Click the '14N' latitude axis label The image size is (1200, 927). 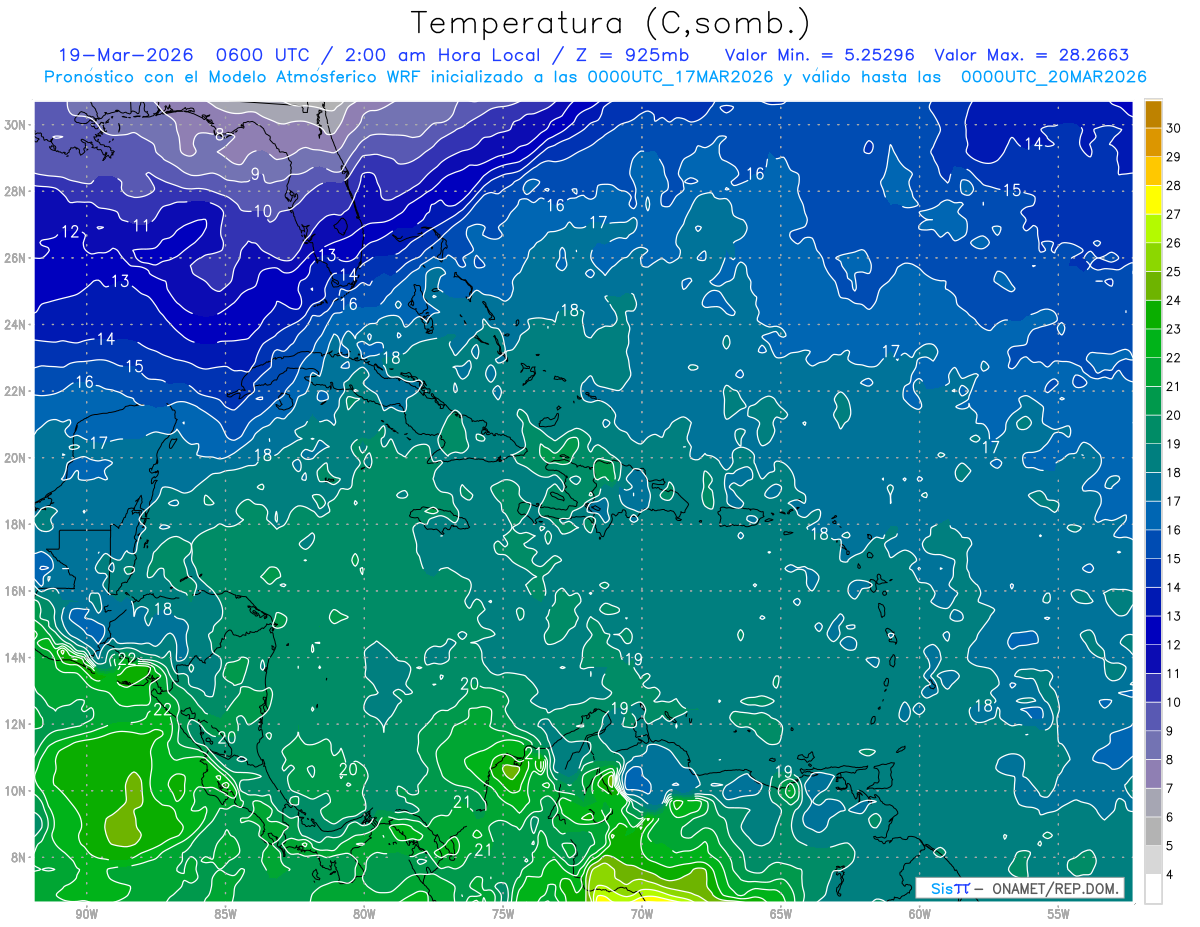coord(16,658)
